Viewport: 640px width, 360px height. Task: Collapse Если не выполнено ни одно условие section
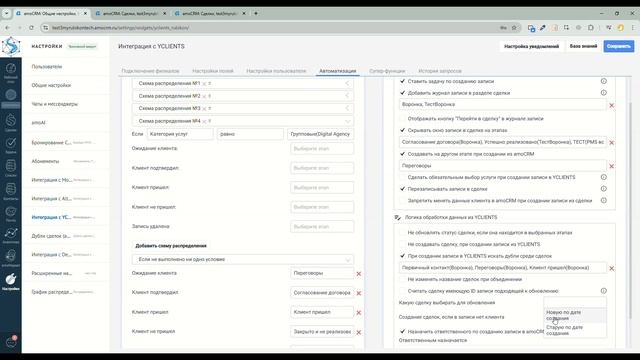(347, 260)
